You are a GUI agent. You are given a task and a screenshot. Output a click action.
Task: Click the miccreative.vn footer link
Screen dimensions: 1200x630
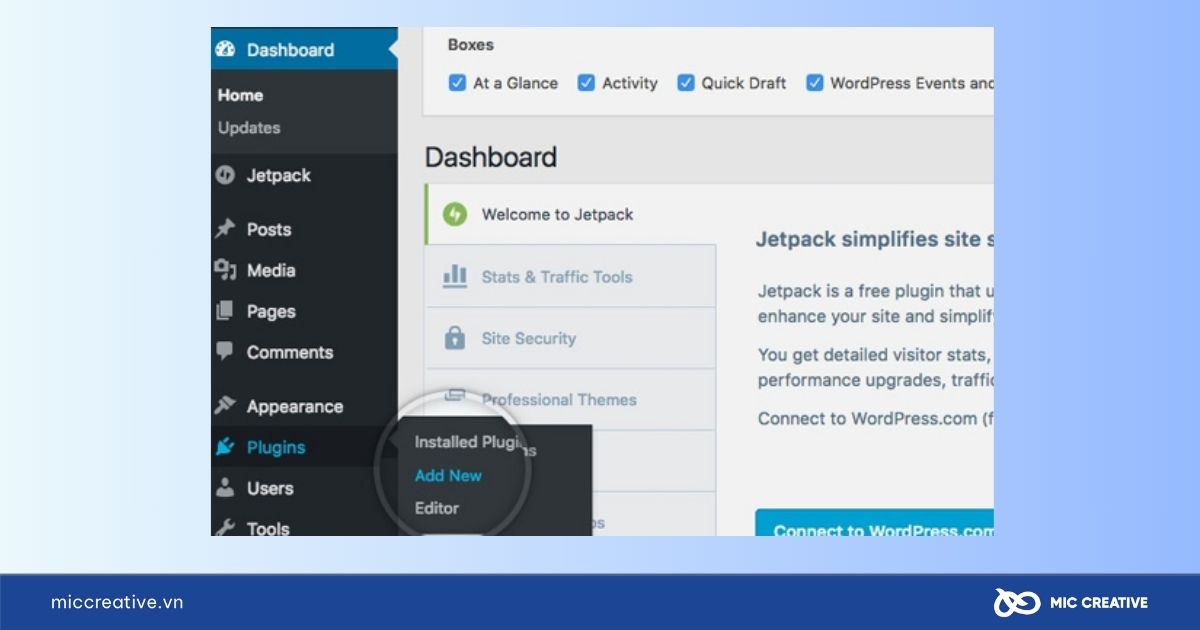(x=117, y=602)
